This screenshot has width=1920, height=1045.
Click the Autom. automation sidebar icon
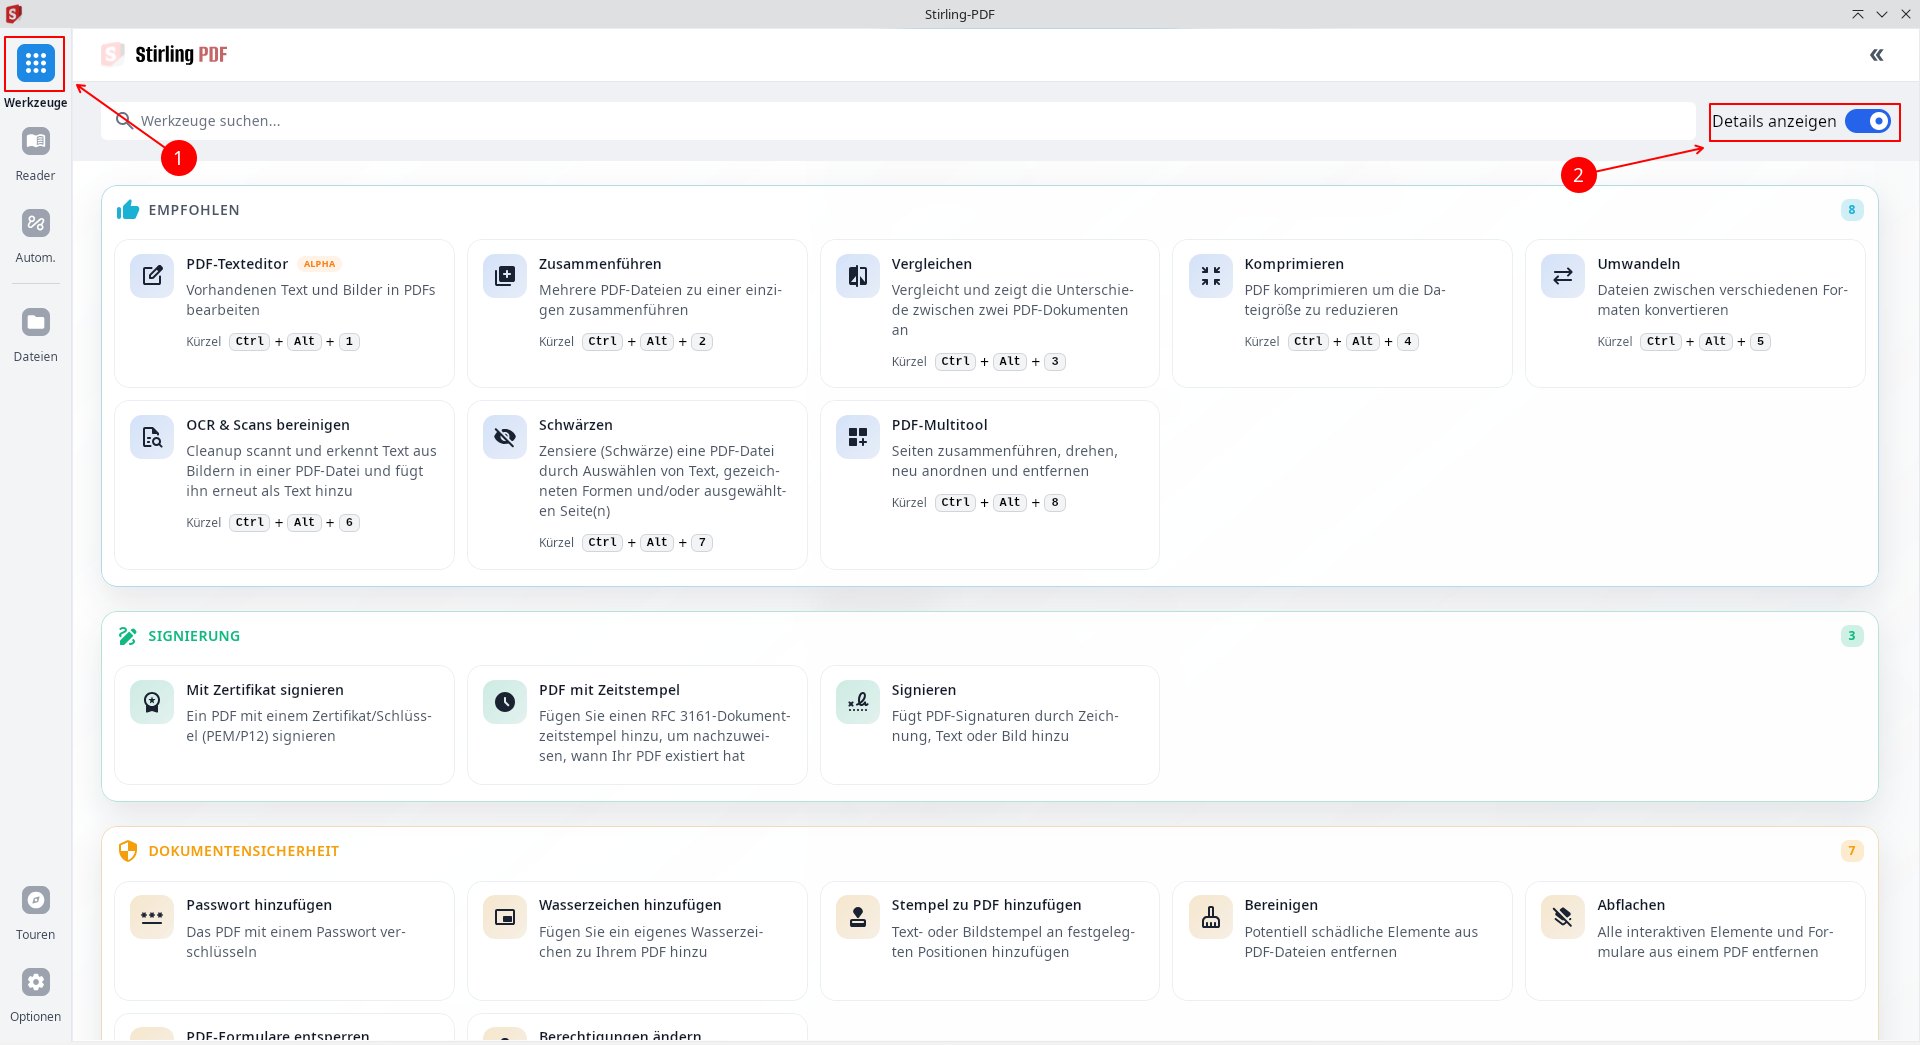(x=36, y=224)
